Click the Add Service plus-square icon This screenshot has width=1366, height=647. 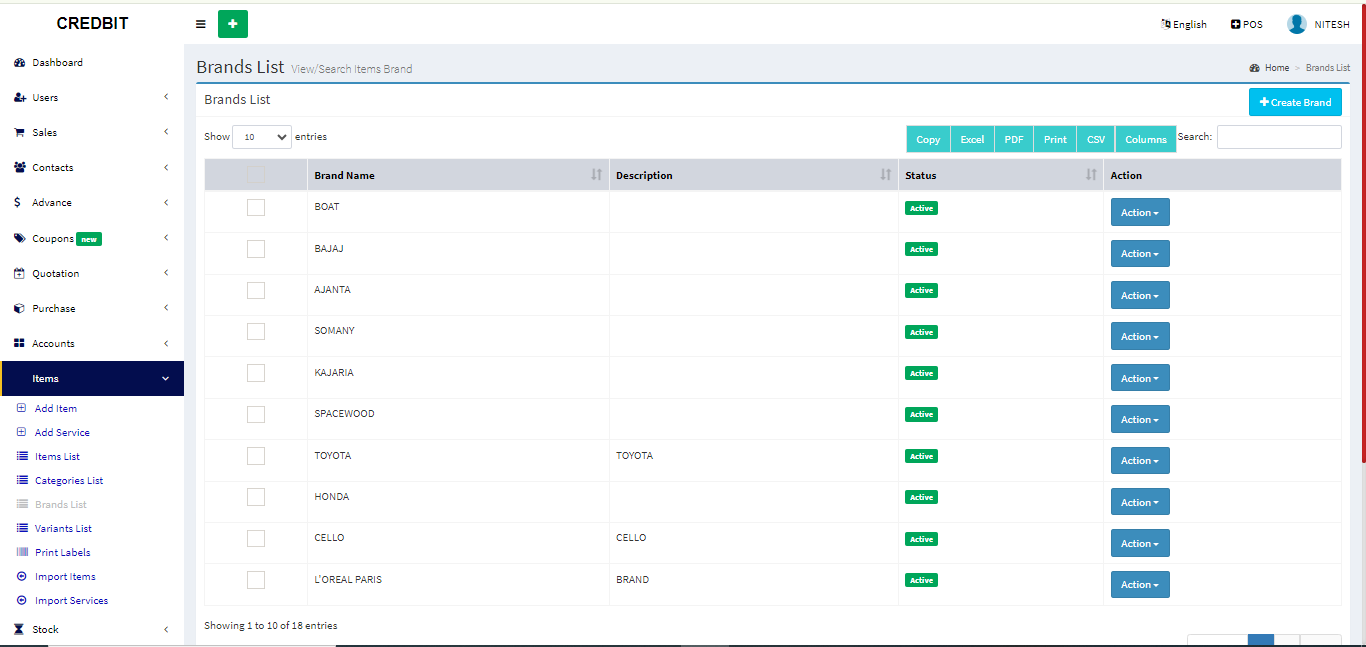click(22, 432)
